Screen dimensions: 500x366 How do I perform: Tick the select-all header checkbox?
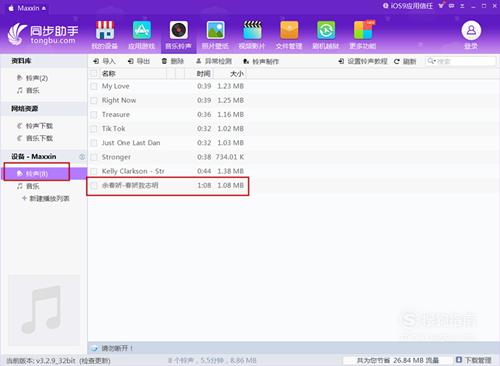pos(94,73)
